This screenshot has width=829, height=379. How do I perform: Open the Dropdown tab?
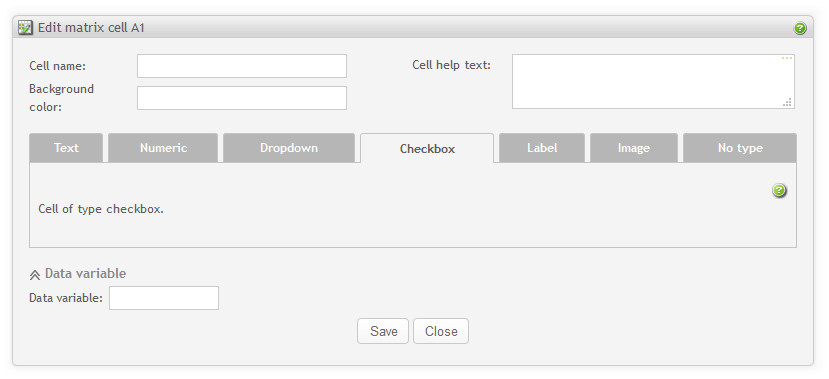pyautogui.click(x=289, y=148)
